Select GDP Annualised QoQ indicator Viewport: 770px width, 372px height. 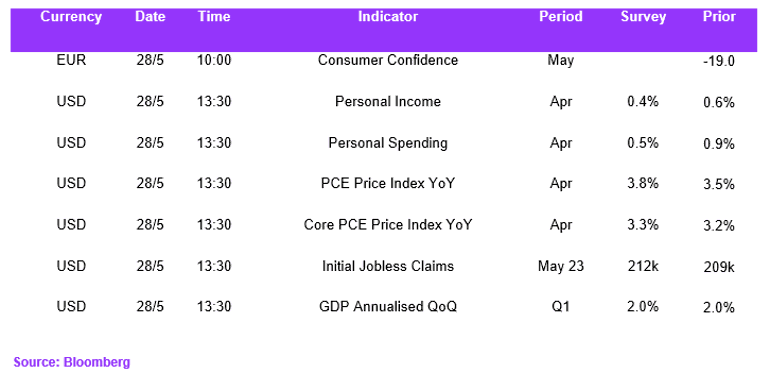(388, 307)
